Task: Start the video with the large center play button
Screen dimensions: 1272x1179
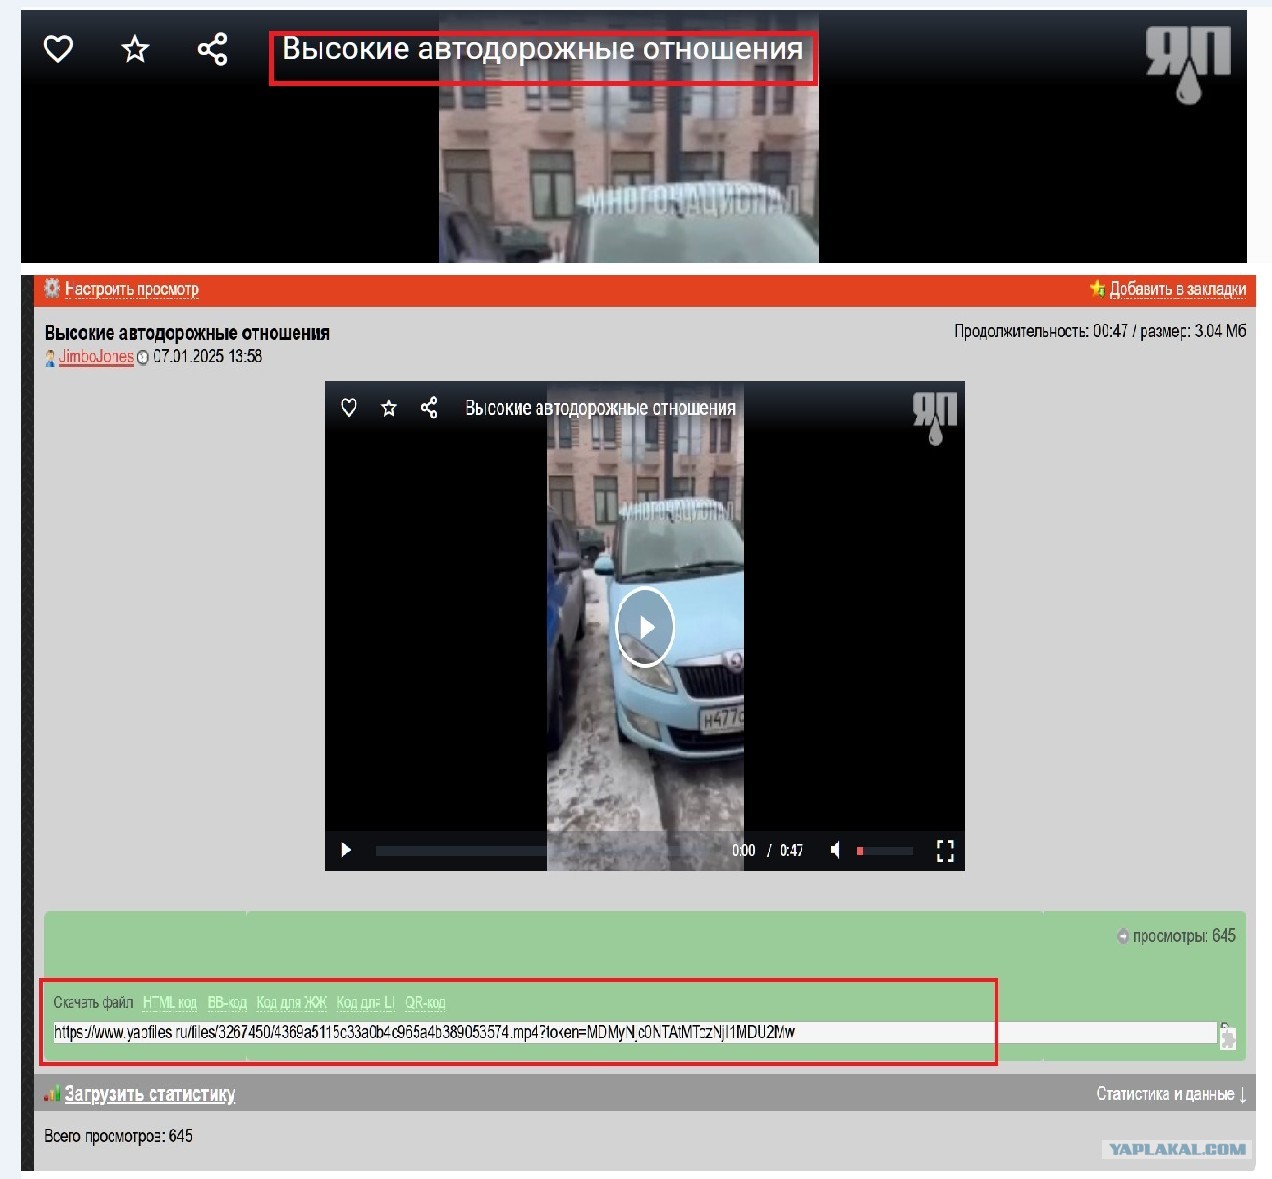Action: point(645,627)
